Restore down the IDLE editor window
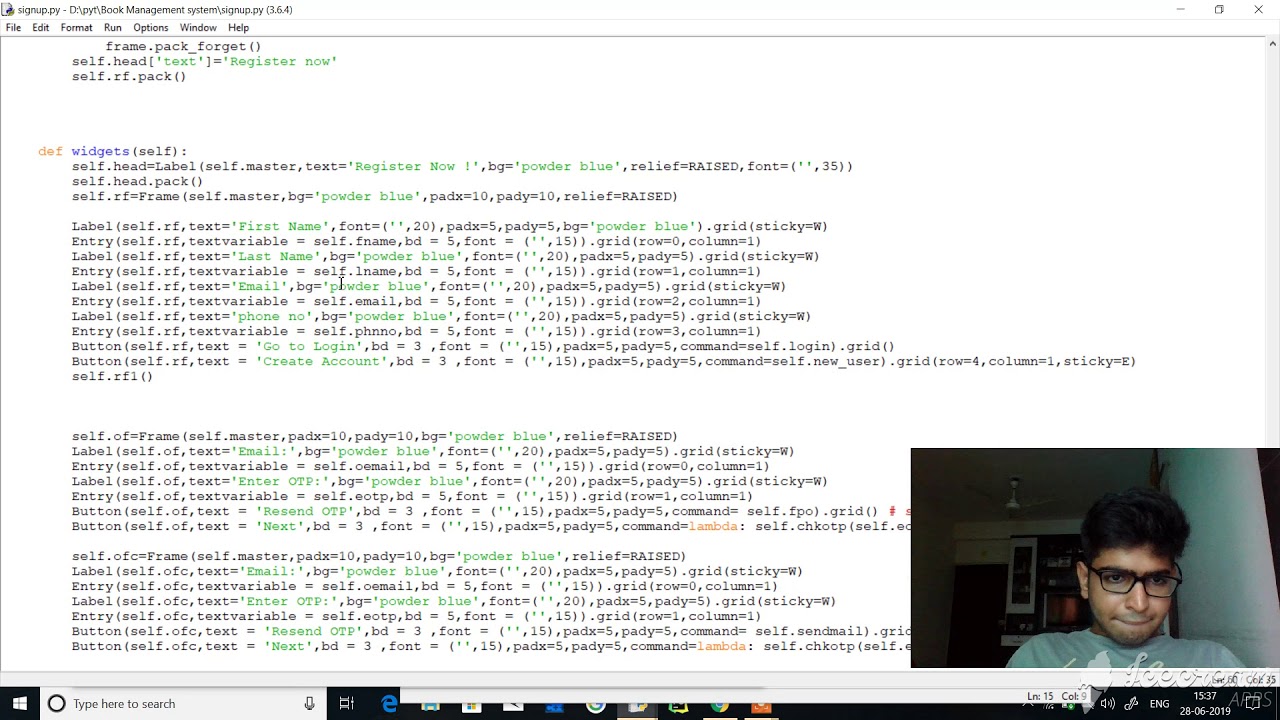The image size is (1280, 720). click(x=1219, y=10)
